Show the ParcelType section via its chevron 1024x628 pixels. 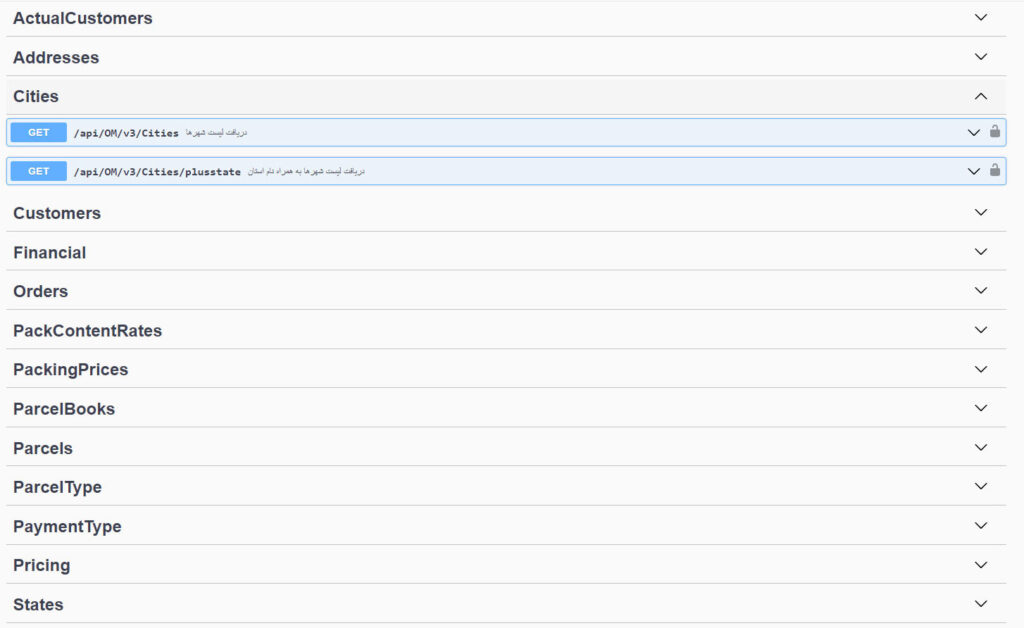(x=980, y=487)
